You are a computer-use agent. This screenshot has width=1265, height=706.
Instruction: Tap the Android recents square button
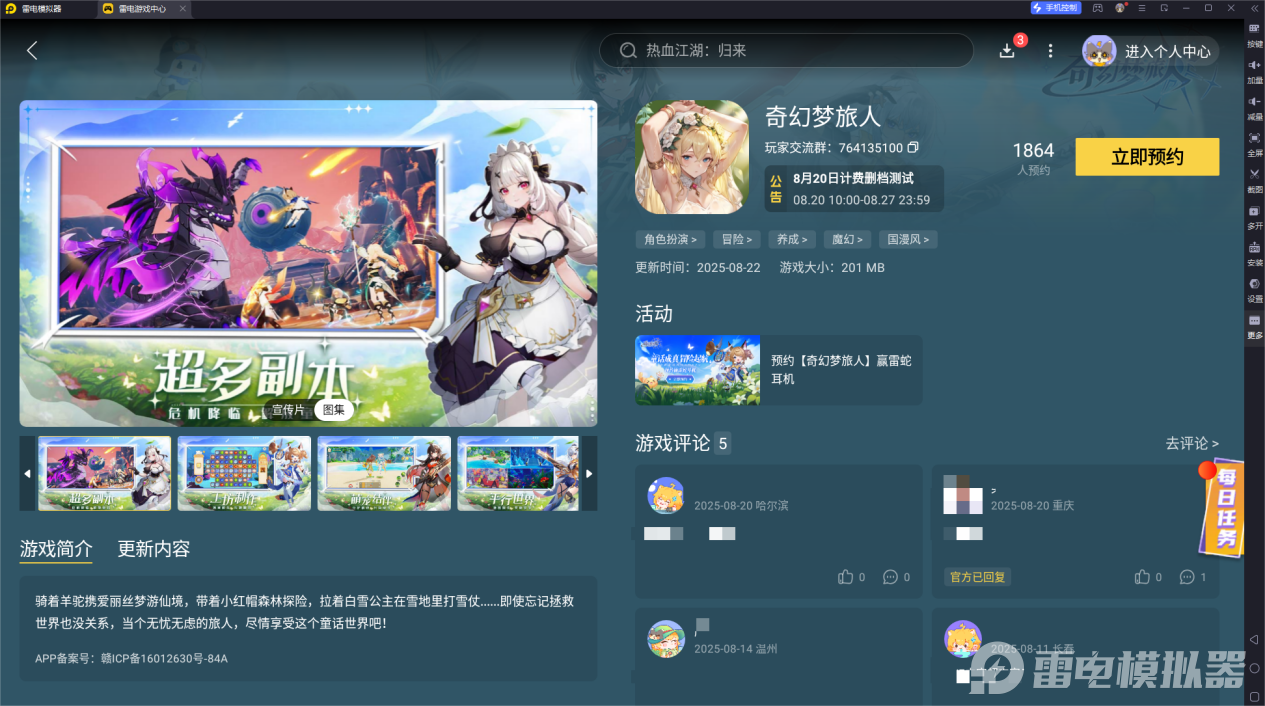pyautogui.click(x=1254, y=695)
